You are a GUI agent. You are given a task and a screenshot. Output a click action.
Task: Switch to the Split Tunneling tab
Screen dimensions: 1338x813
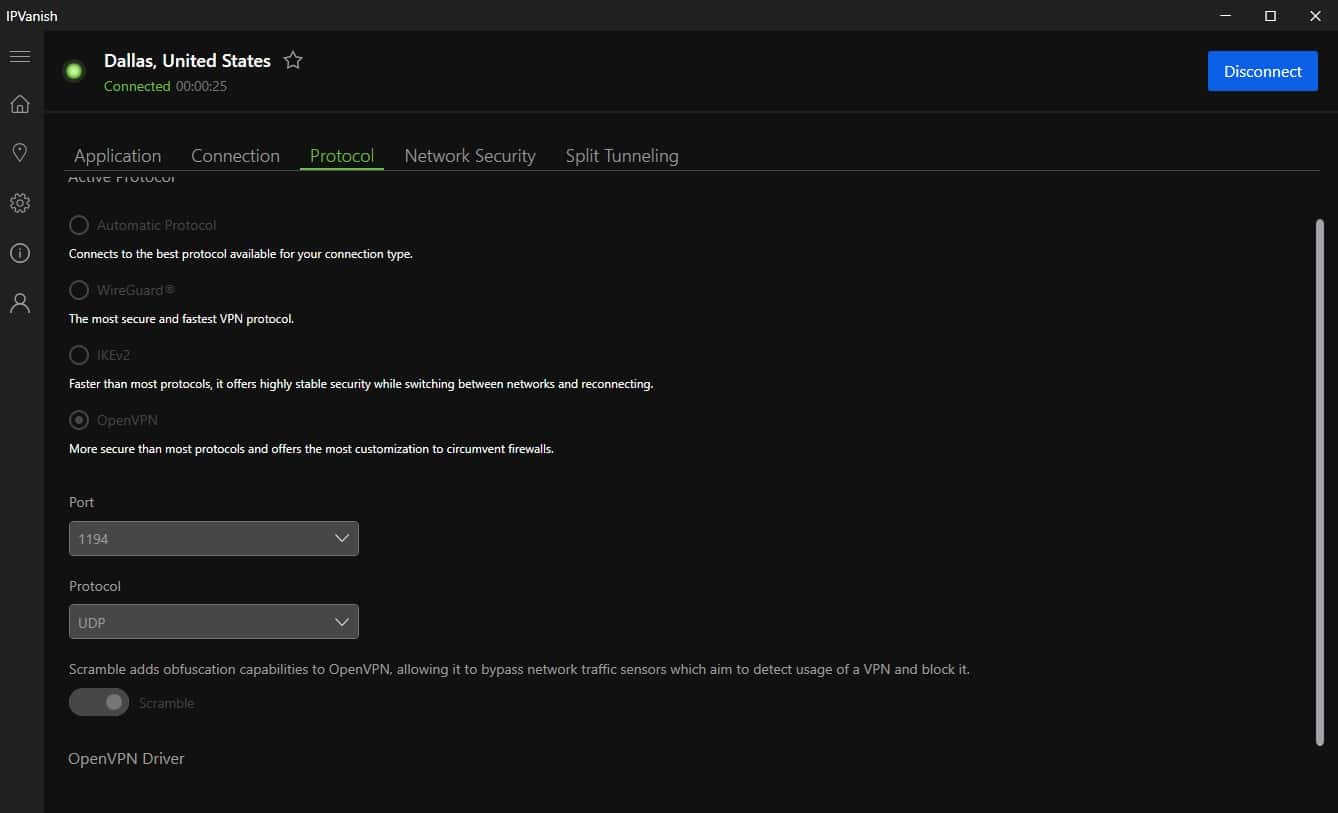pos(622,156)
